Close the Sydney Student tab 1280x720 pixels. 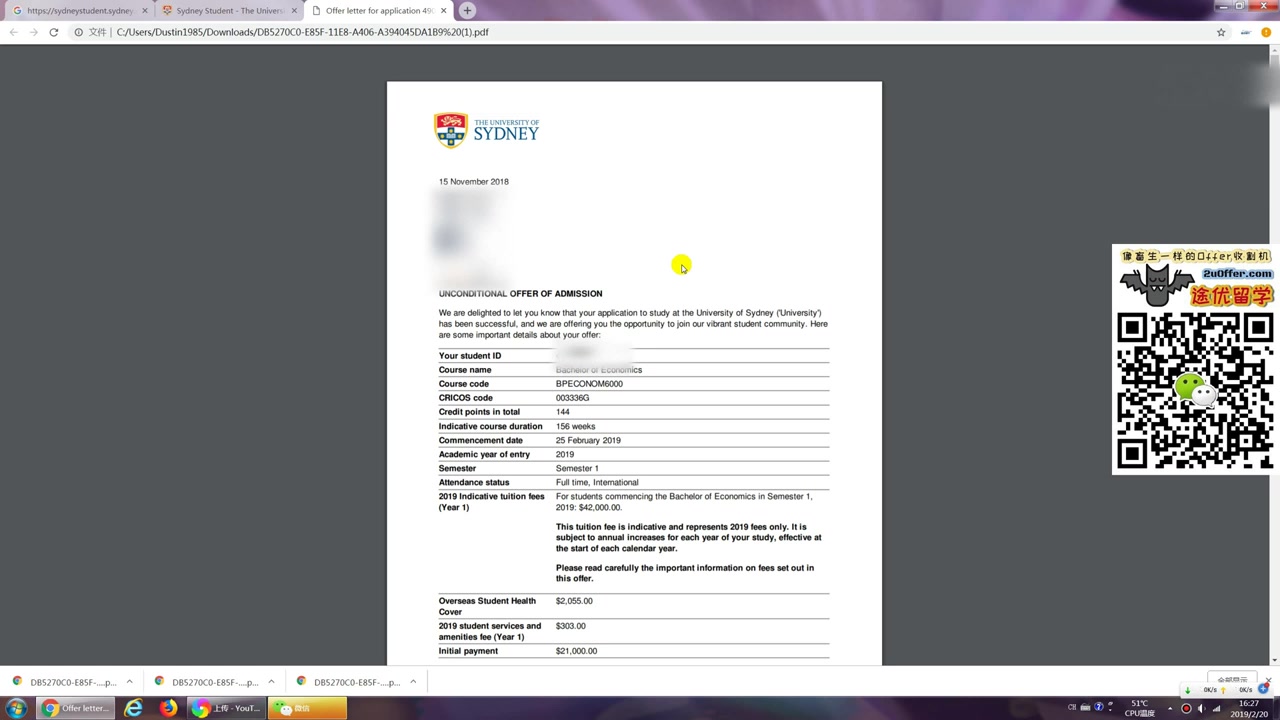[x=294, y=11]
